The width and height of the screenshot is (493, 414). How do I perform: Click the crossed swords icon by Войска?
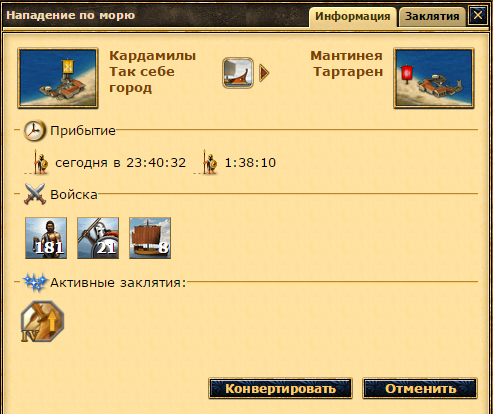click(35, 194)
